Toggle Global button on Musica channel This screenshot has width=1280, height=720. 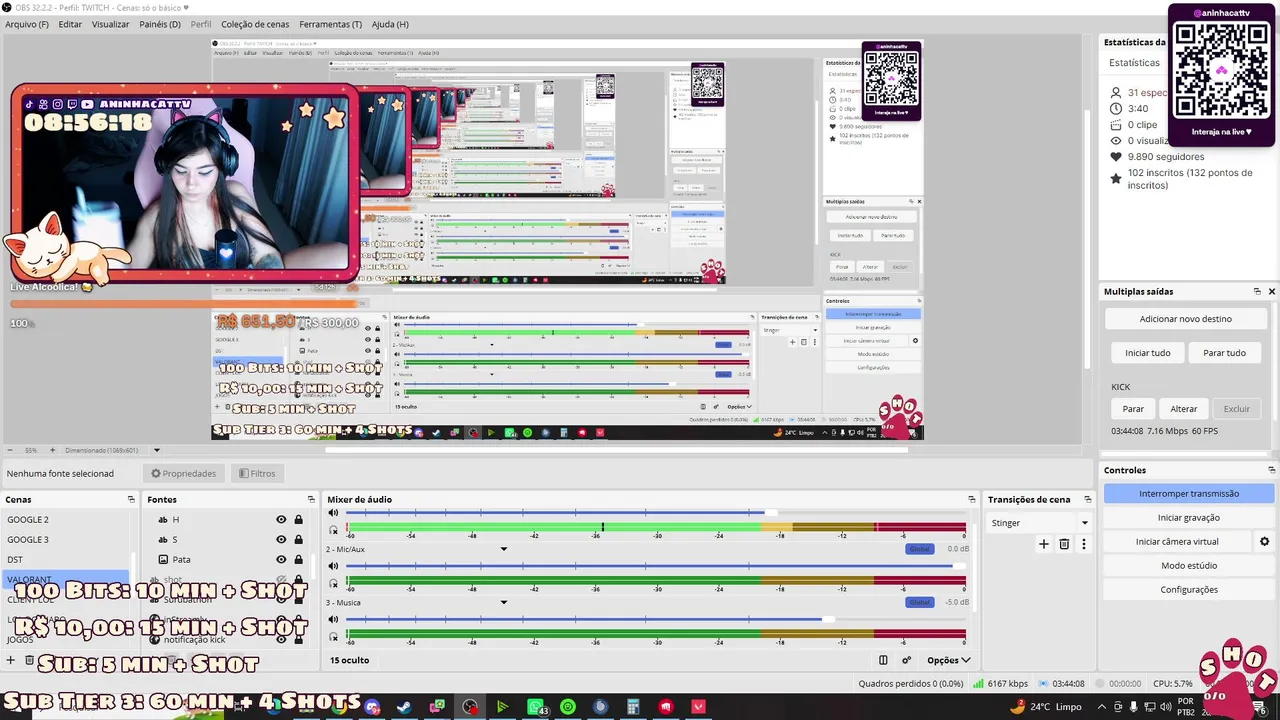919,602
